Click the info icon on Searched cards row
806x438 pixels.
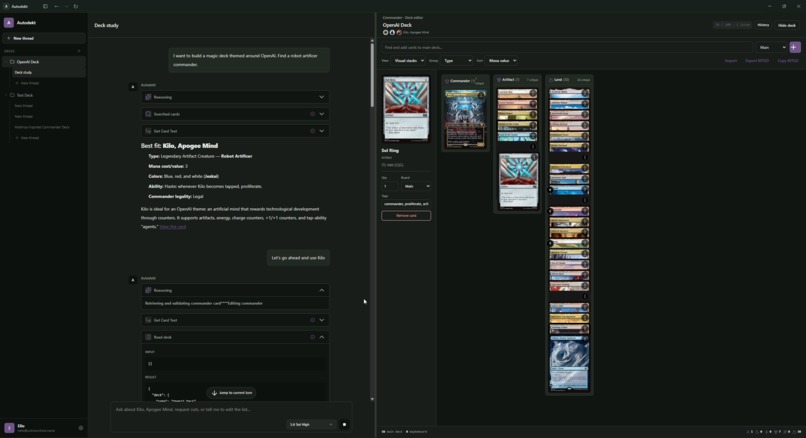point(312,114)
